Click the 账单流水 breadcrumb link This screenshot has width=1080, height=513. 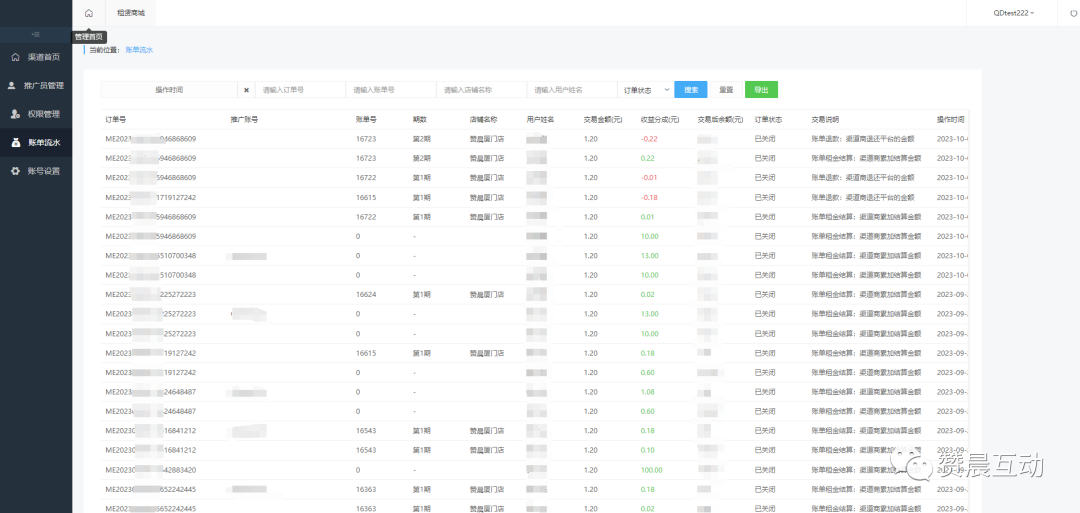[x=139, y=49]
